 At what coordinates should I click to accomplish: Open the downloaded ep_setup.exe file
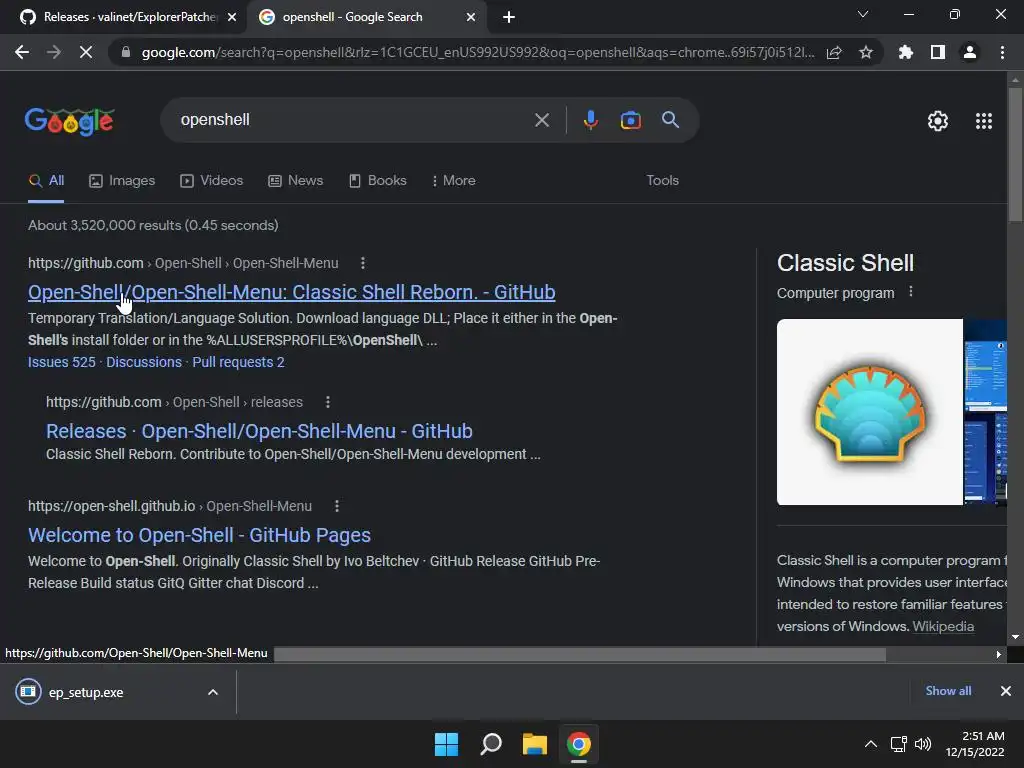click(x=86, y=692)
